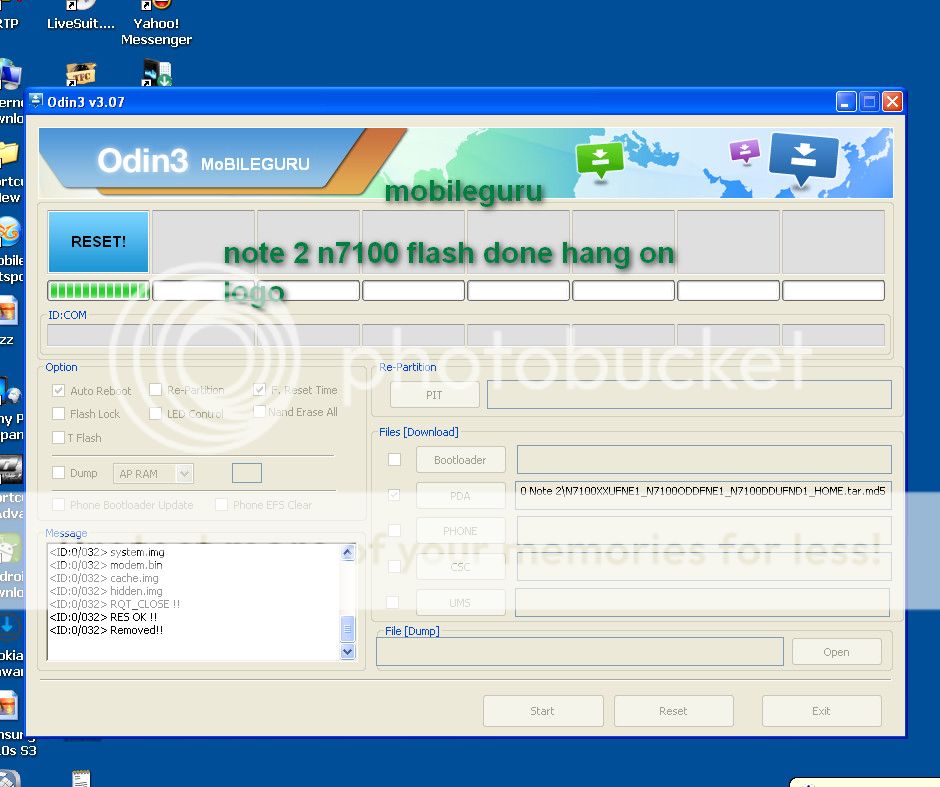Click the PIT file button
The width and height of the screenshot is (940, 787).
click(434, 395)
